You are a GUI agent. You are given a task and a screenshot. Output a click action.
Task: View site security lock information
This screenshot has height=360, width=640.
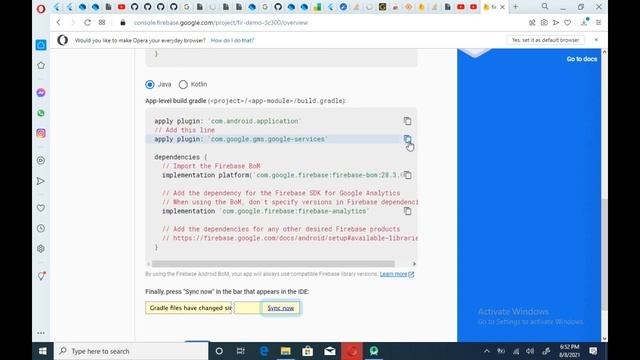(123, 22)
